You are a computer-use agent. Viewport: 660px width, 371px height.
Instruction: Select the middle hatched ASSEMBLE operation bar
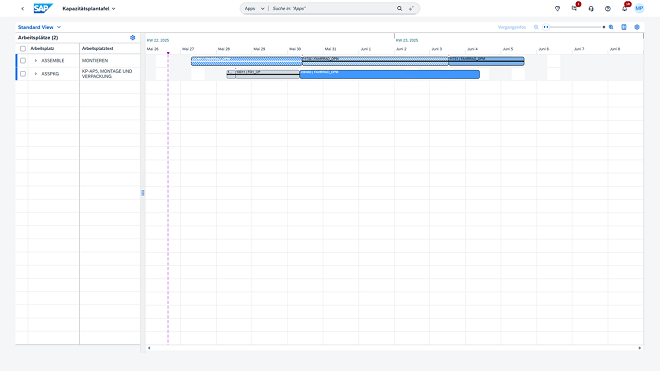click(x=375, y=61)
